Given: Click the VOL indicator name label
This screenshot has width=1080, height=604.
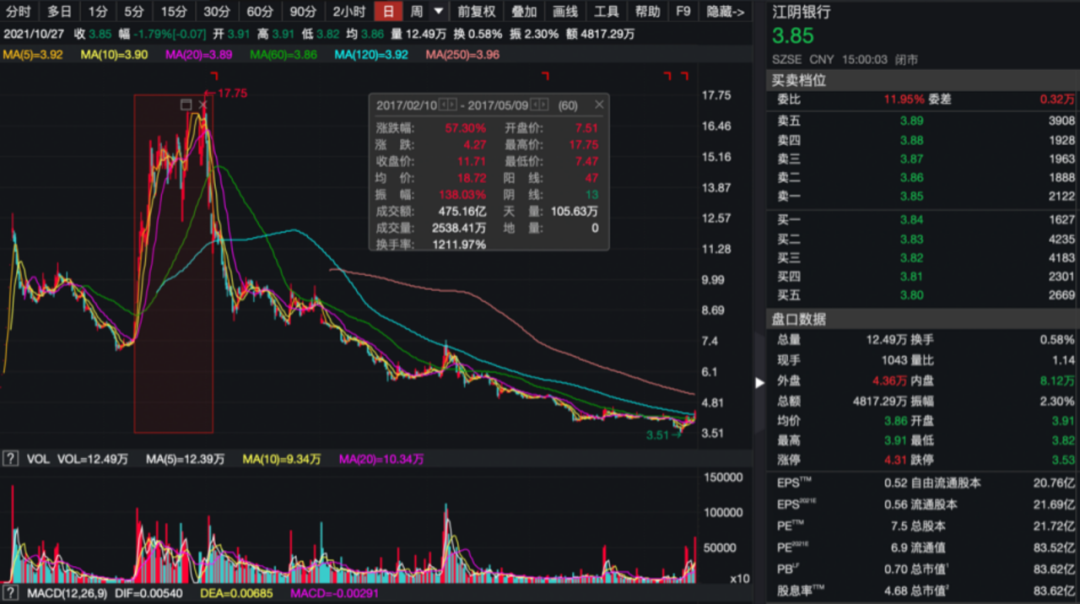Looking at the screenshot, I should pyautogui.click(x=38, y=459).
